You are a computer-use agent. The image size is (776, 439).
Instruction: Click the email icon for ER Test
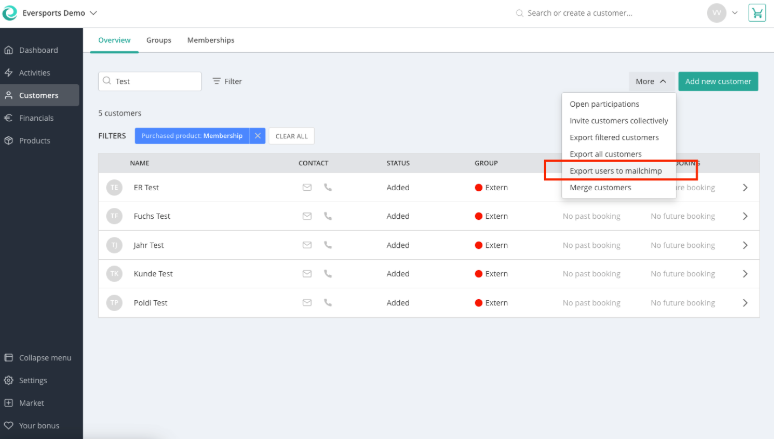307,188
